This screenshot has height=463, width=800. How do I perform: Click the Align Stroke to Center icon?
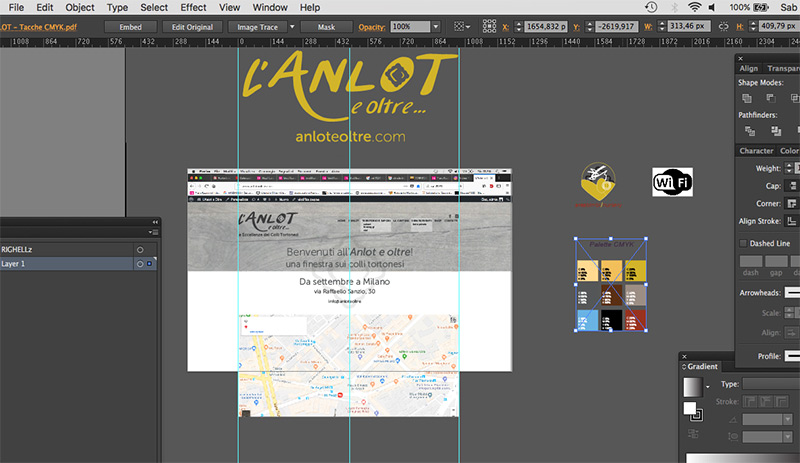pyautogui.click(x=791, y=221)
